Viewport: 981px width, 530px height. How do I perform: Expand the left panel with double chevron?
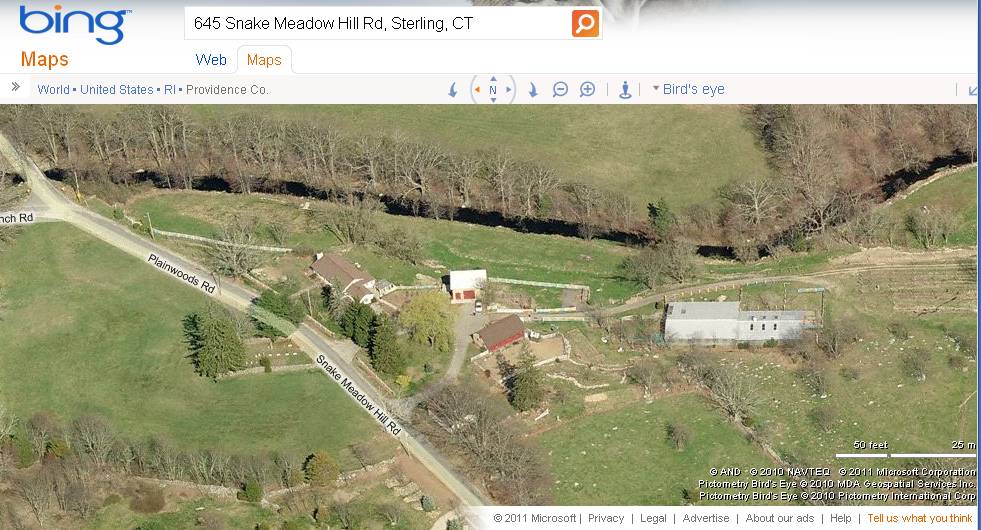16,87
